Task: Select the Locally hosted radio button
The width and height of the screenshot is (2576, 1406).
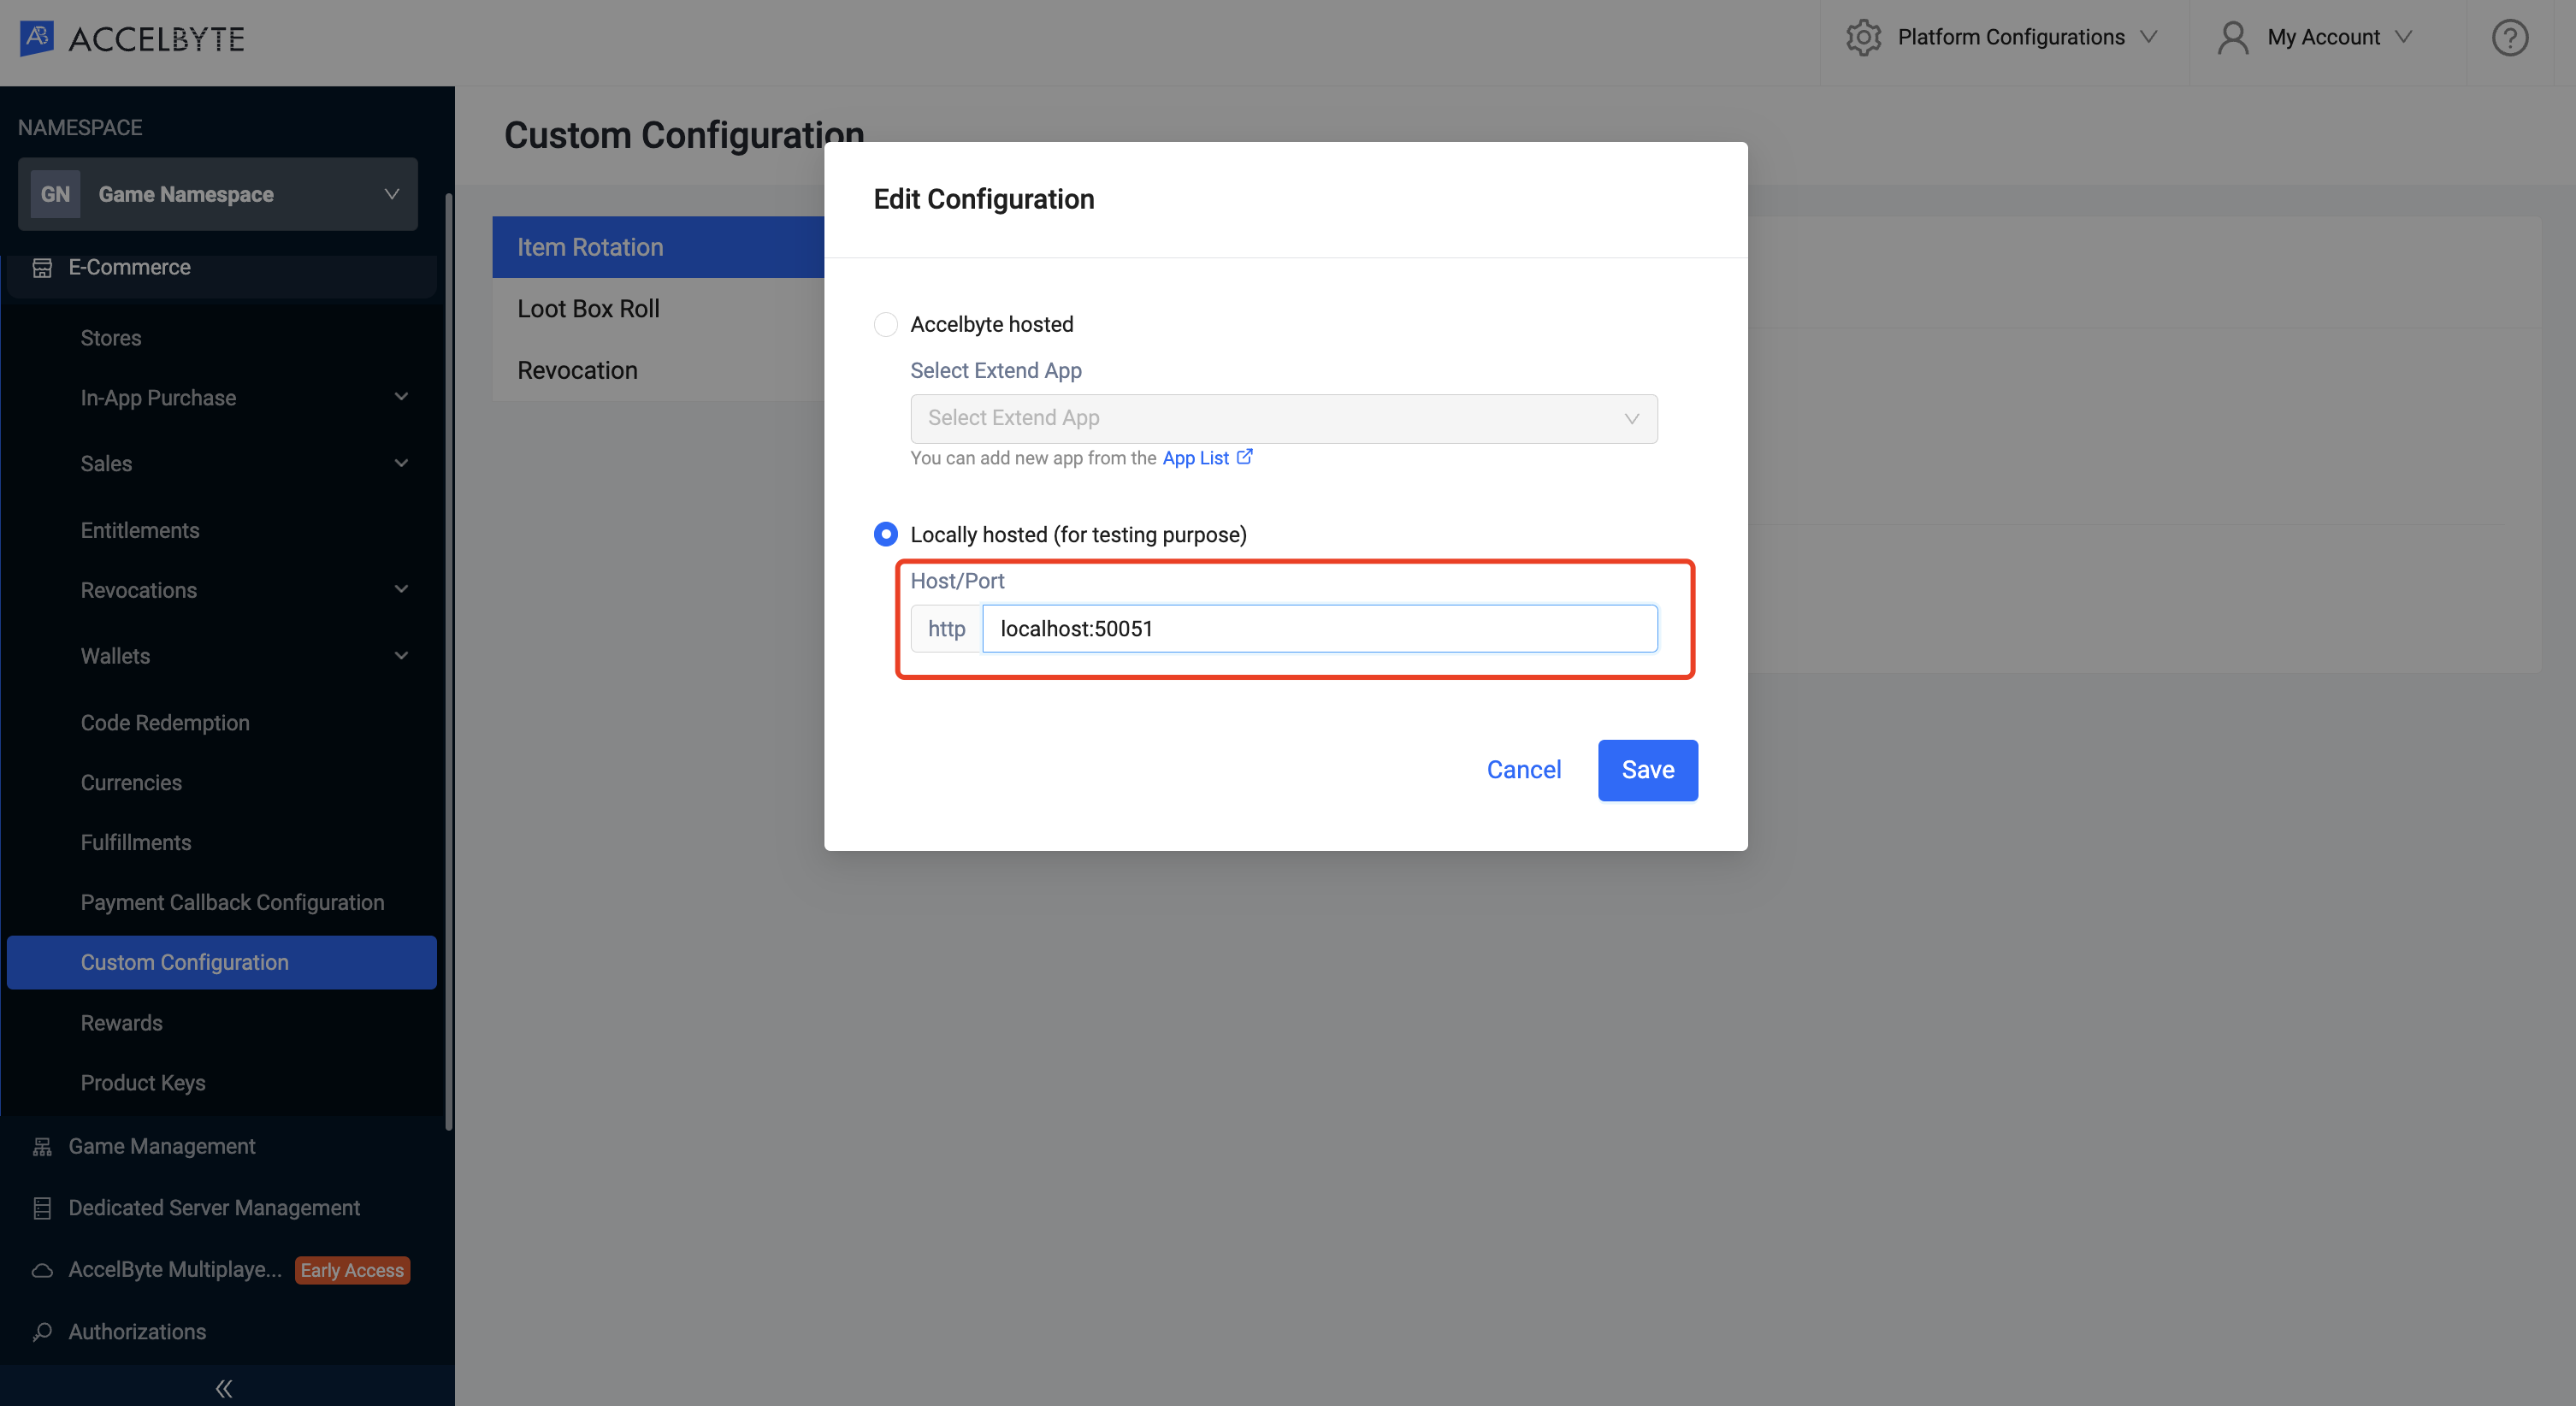Action: pyautogui.click(x=886, y=534)
